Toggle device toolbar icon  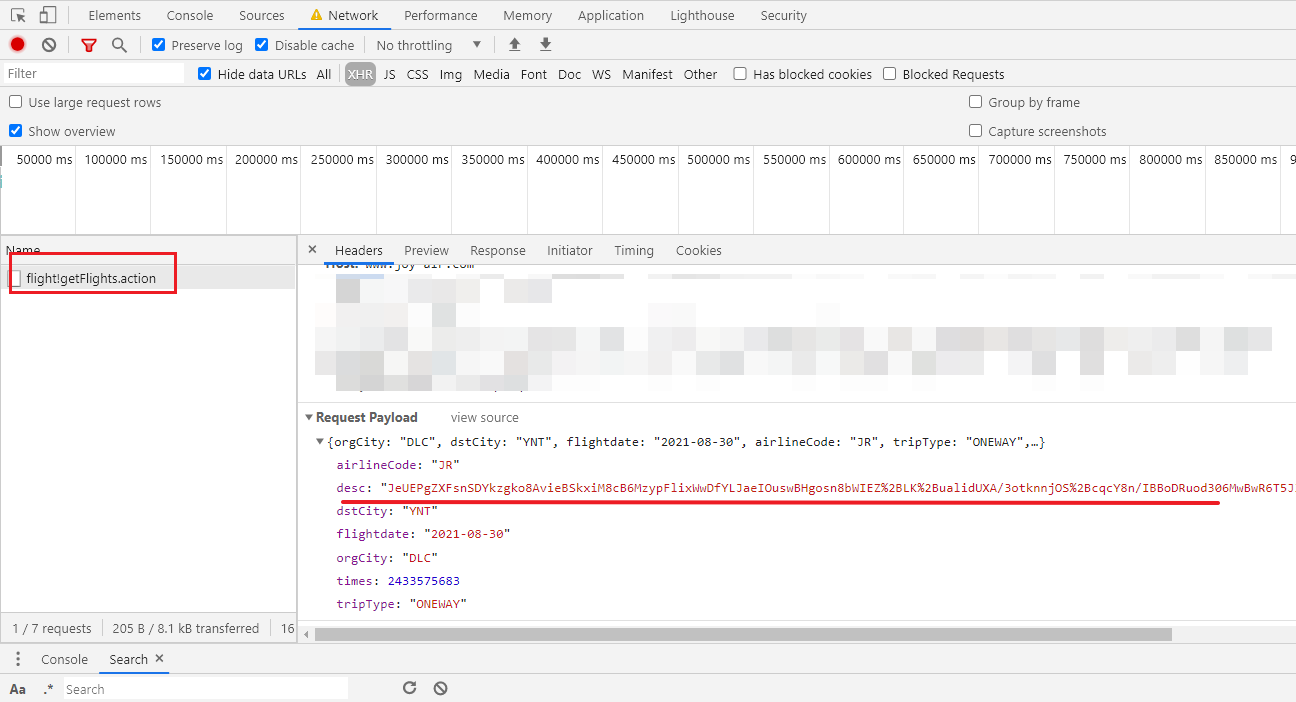(x=48, y=15)
